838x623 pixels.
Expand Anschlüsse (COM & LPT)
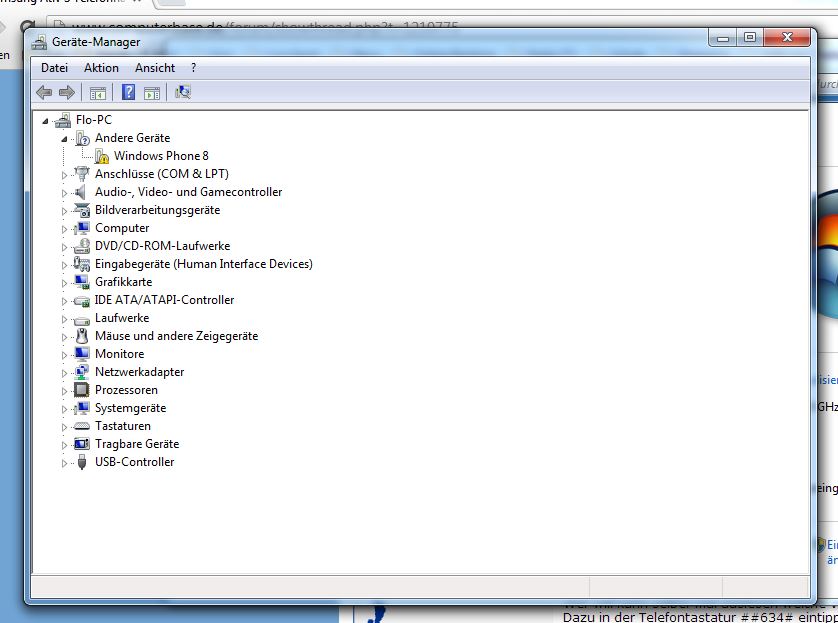64,175
